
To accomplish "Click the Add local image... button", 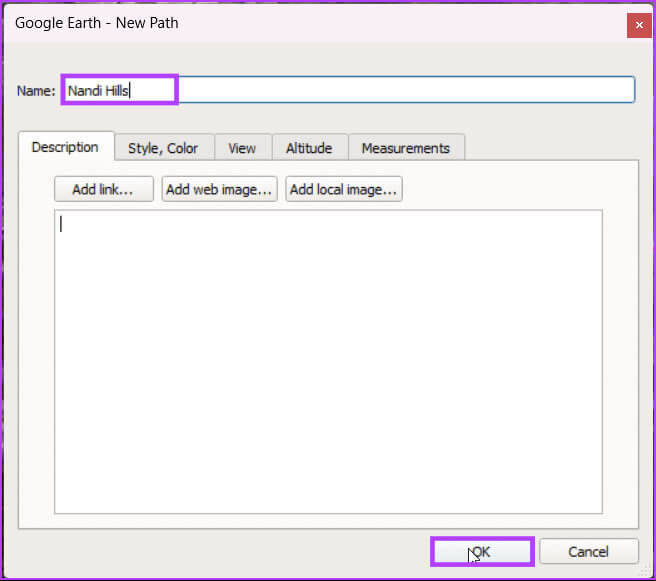I will (343, 189).
